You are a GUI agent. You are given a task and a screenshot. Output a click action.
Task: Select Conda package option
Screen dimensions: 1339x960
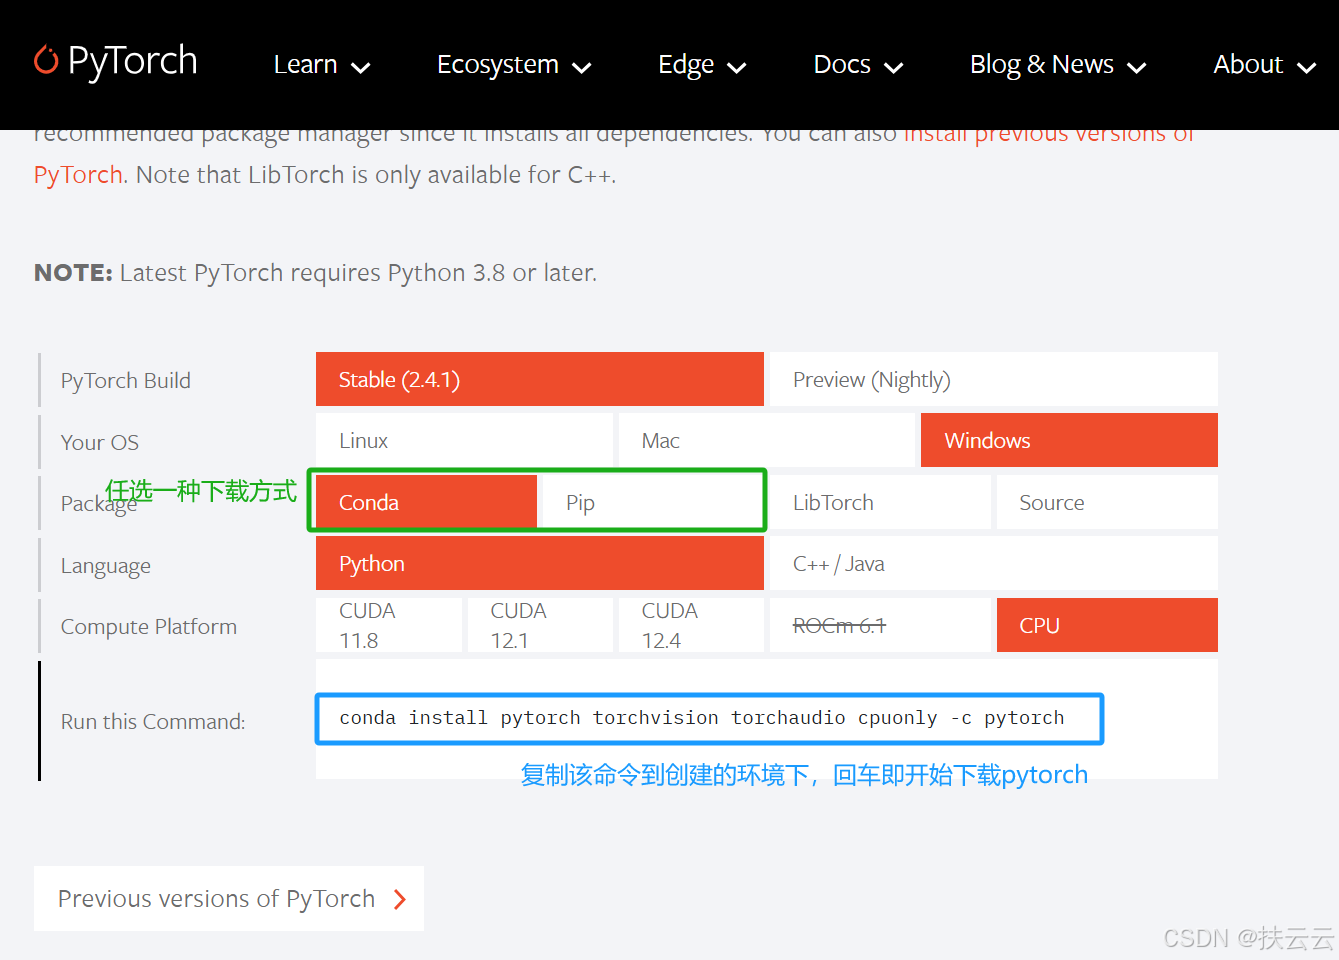pos(427,502)
